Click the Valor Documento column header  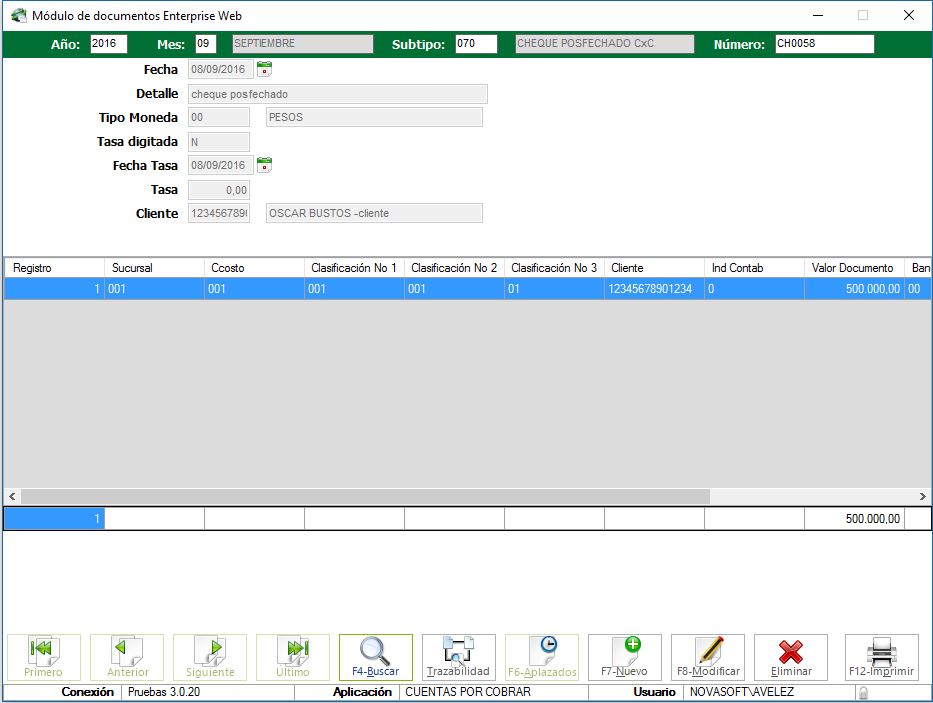(x=854, y=268)
